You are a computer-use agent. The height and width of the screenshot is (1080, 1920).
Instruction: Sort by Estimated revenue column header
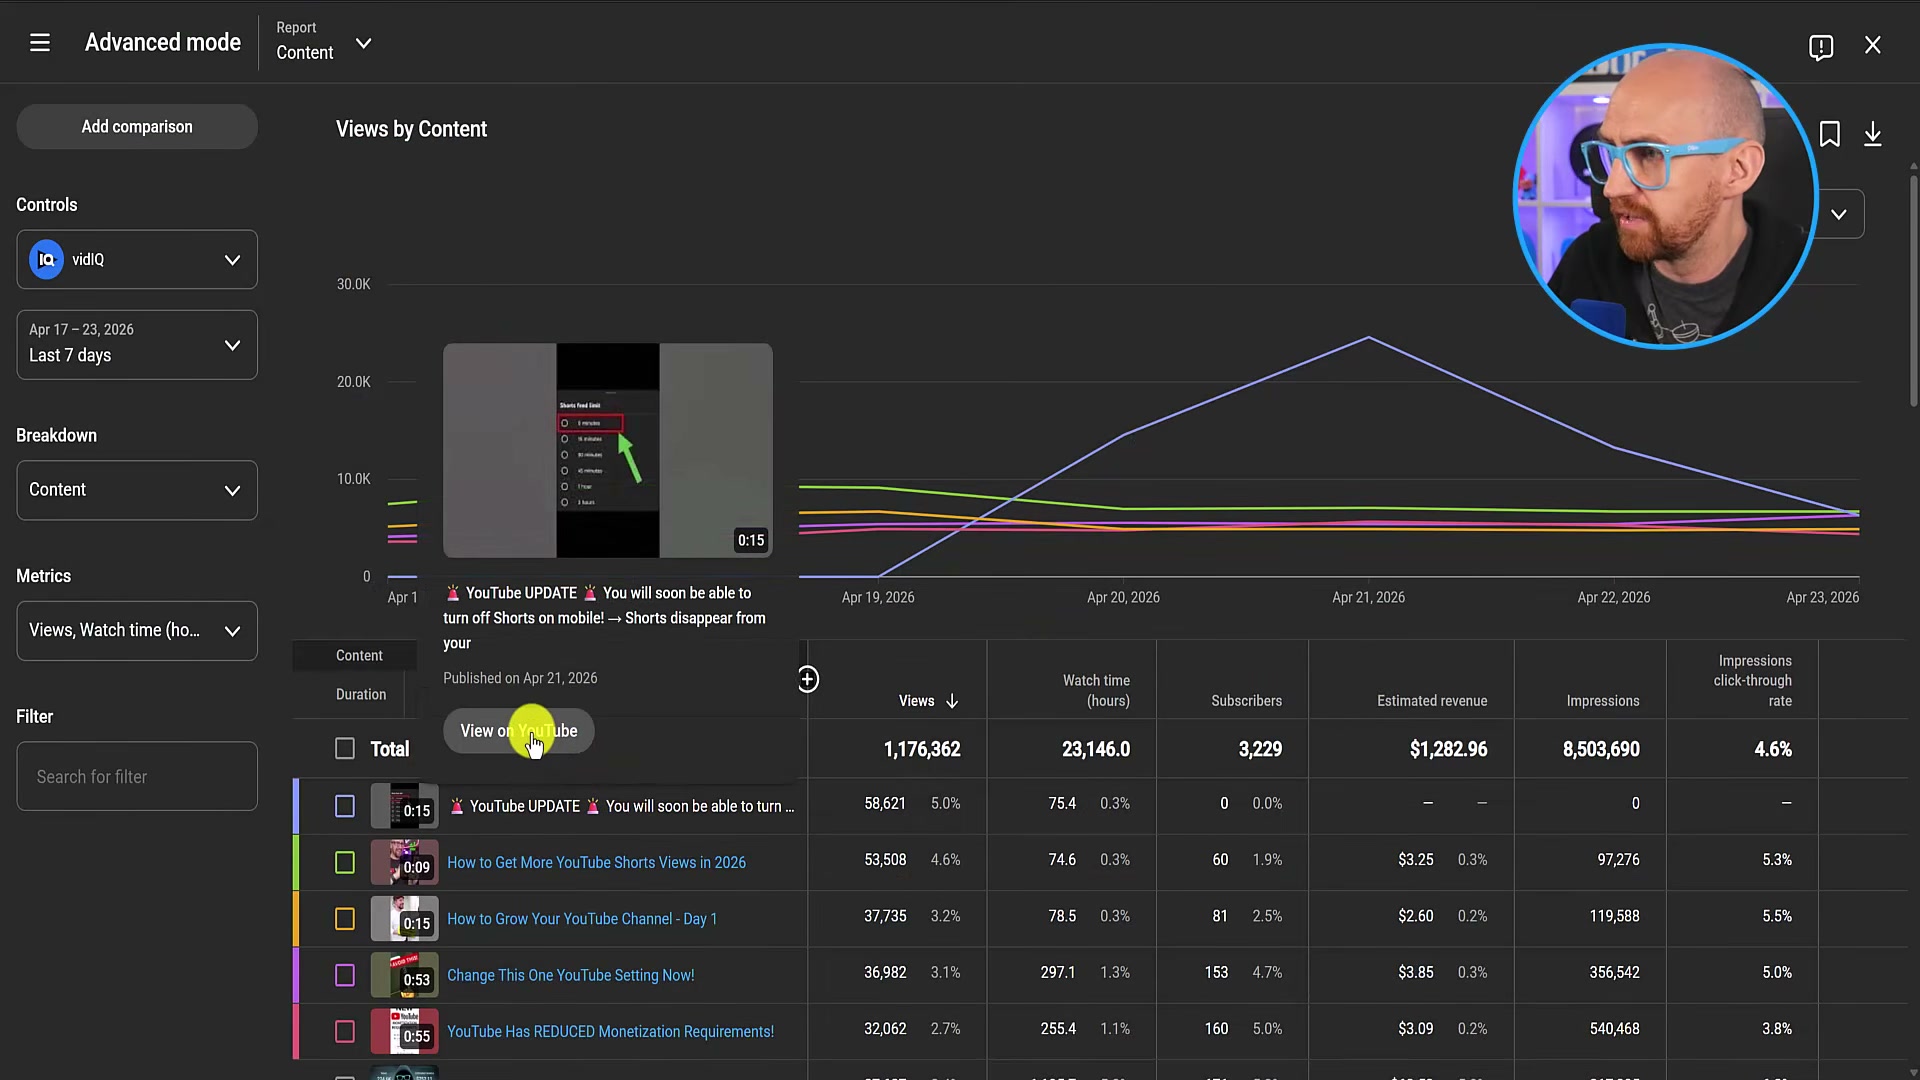(1432, 701)
